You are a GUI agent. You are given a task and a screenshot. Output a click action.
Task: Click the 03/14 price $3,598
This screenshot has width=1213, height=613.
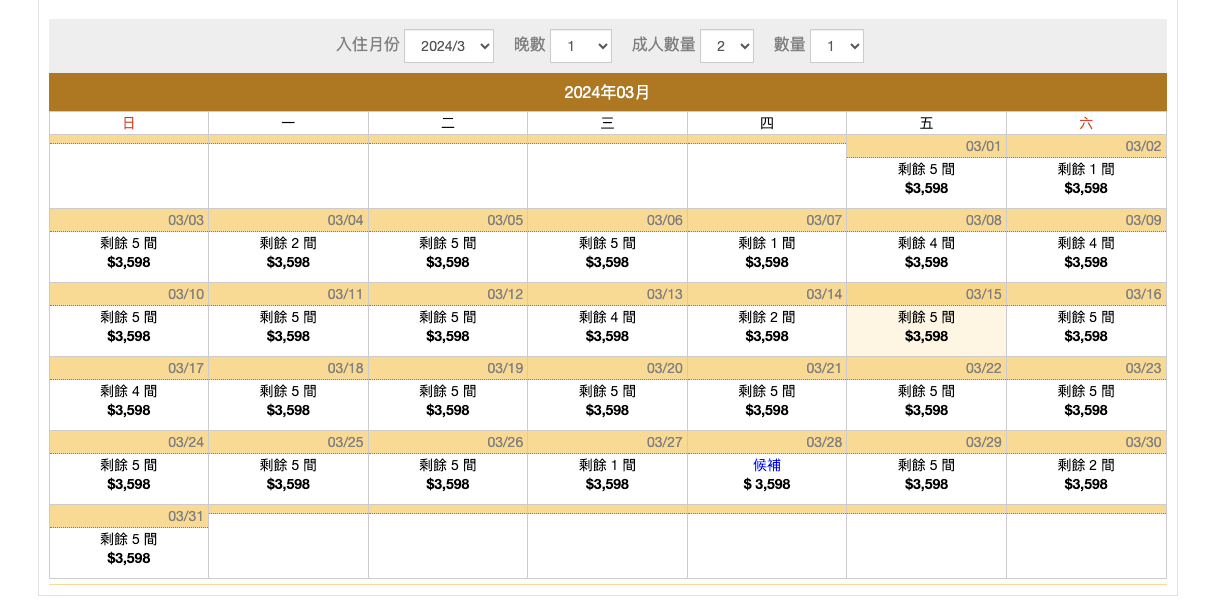767,337
